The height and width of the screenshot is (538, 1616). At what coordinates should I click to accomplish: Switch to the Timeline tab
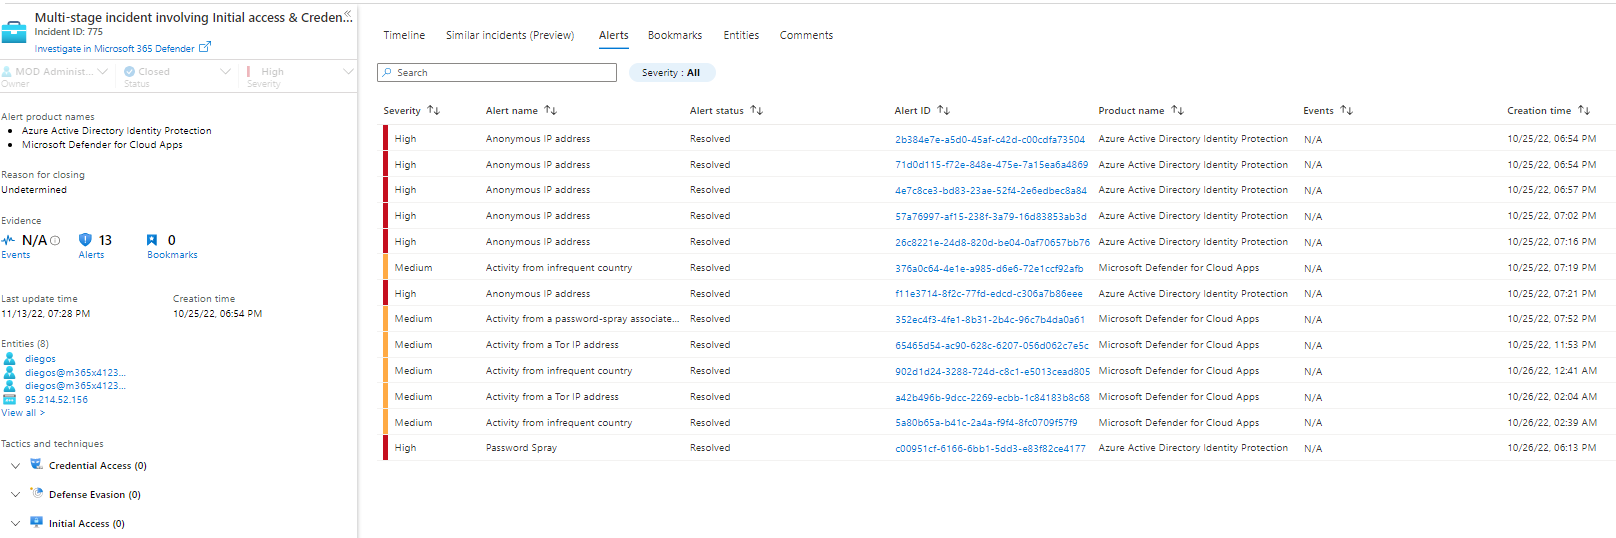pyautogui.click(x=404, y=35)
